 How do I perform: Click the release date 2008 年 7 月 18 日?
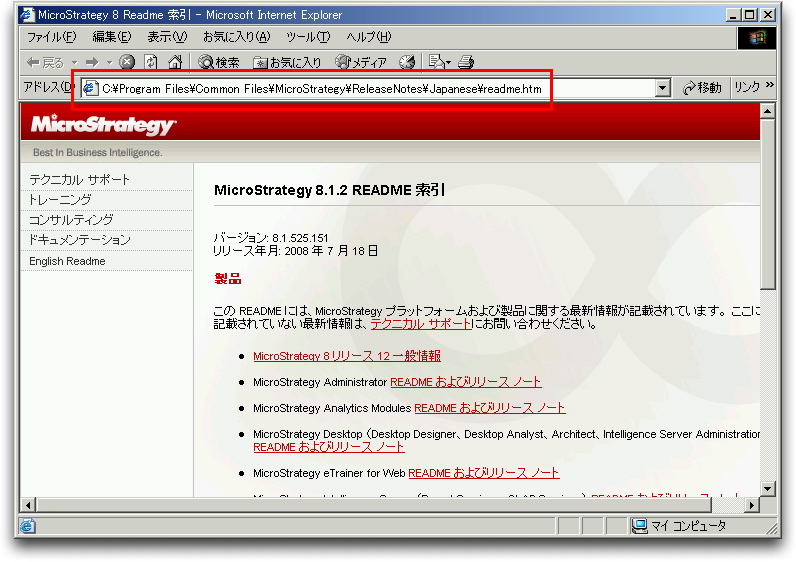coord(331,251)
